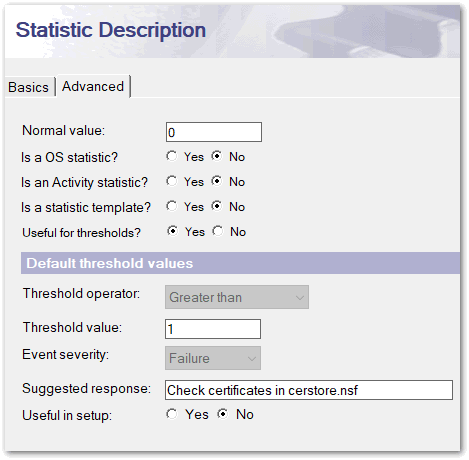Viewport: 469px width, 460px height.
Task: Choose Yes for Is an Activity statistic
Action: [x=172, y=181]
